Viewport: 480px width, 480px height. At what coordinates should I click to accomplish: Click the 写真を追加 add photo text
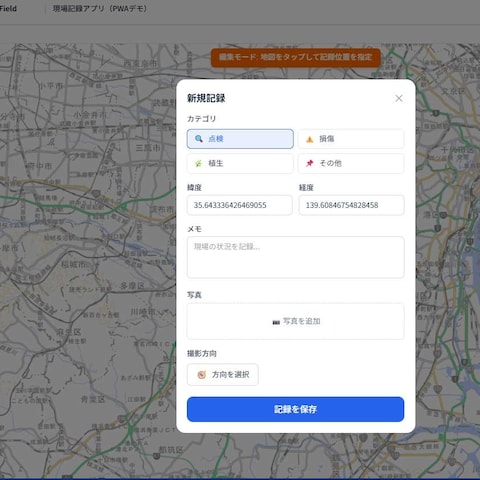(x=302, y=321)
